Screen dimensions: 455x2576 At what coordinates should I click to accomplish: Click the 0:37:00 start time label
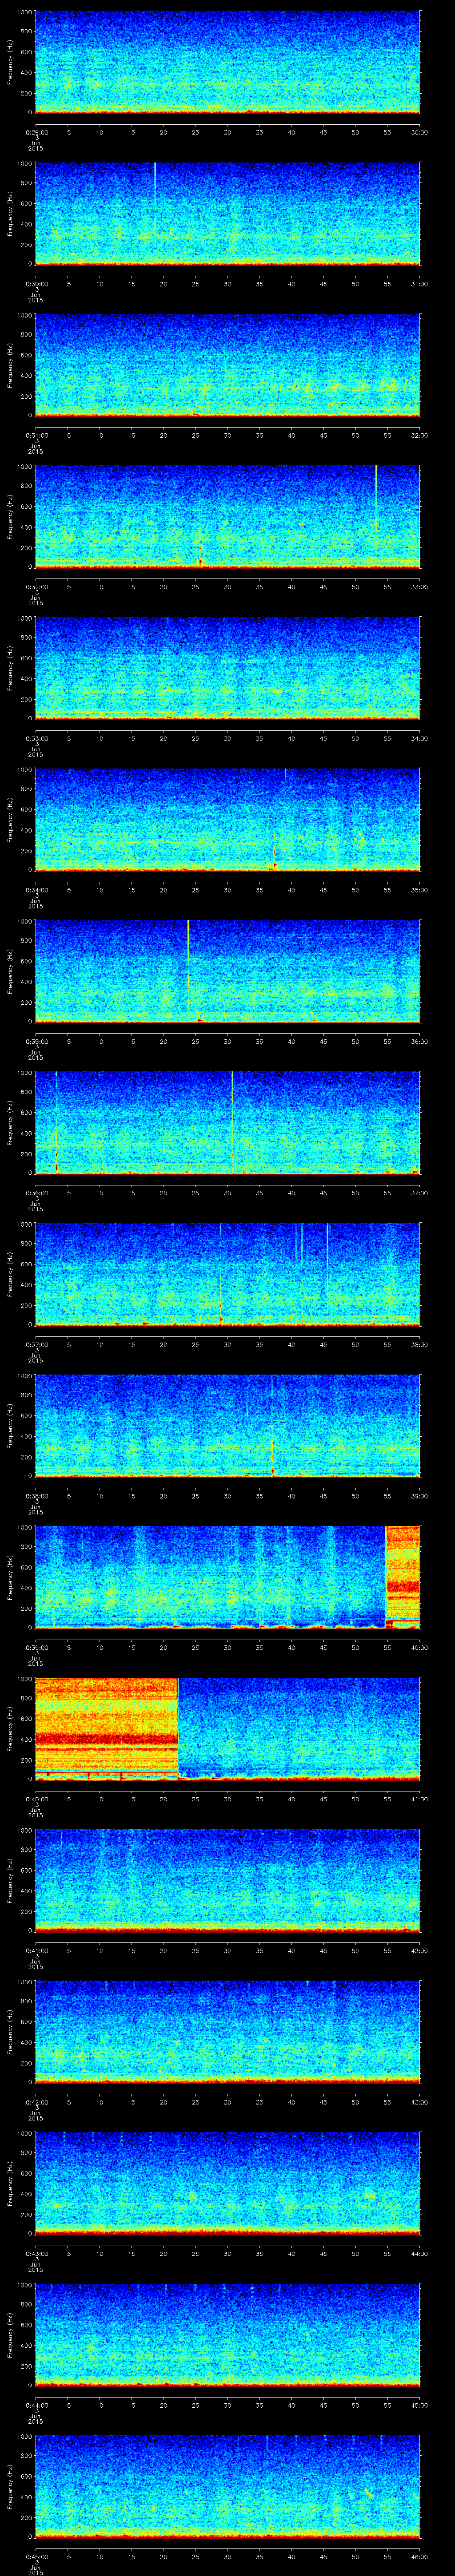coord(36,1344)
